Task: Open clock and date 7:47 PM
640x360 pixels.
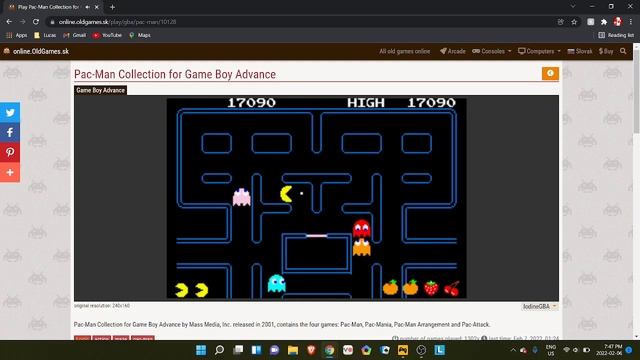Action: click(x=609, y=350)
